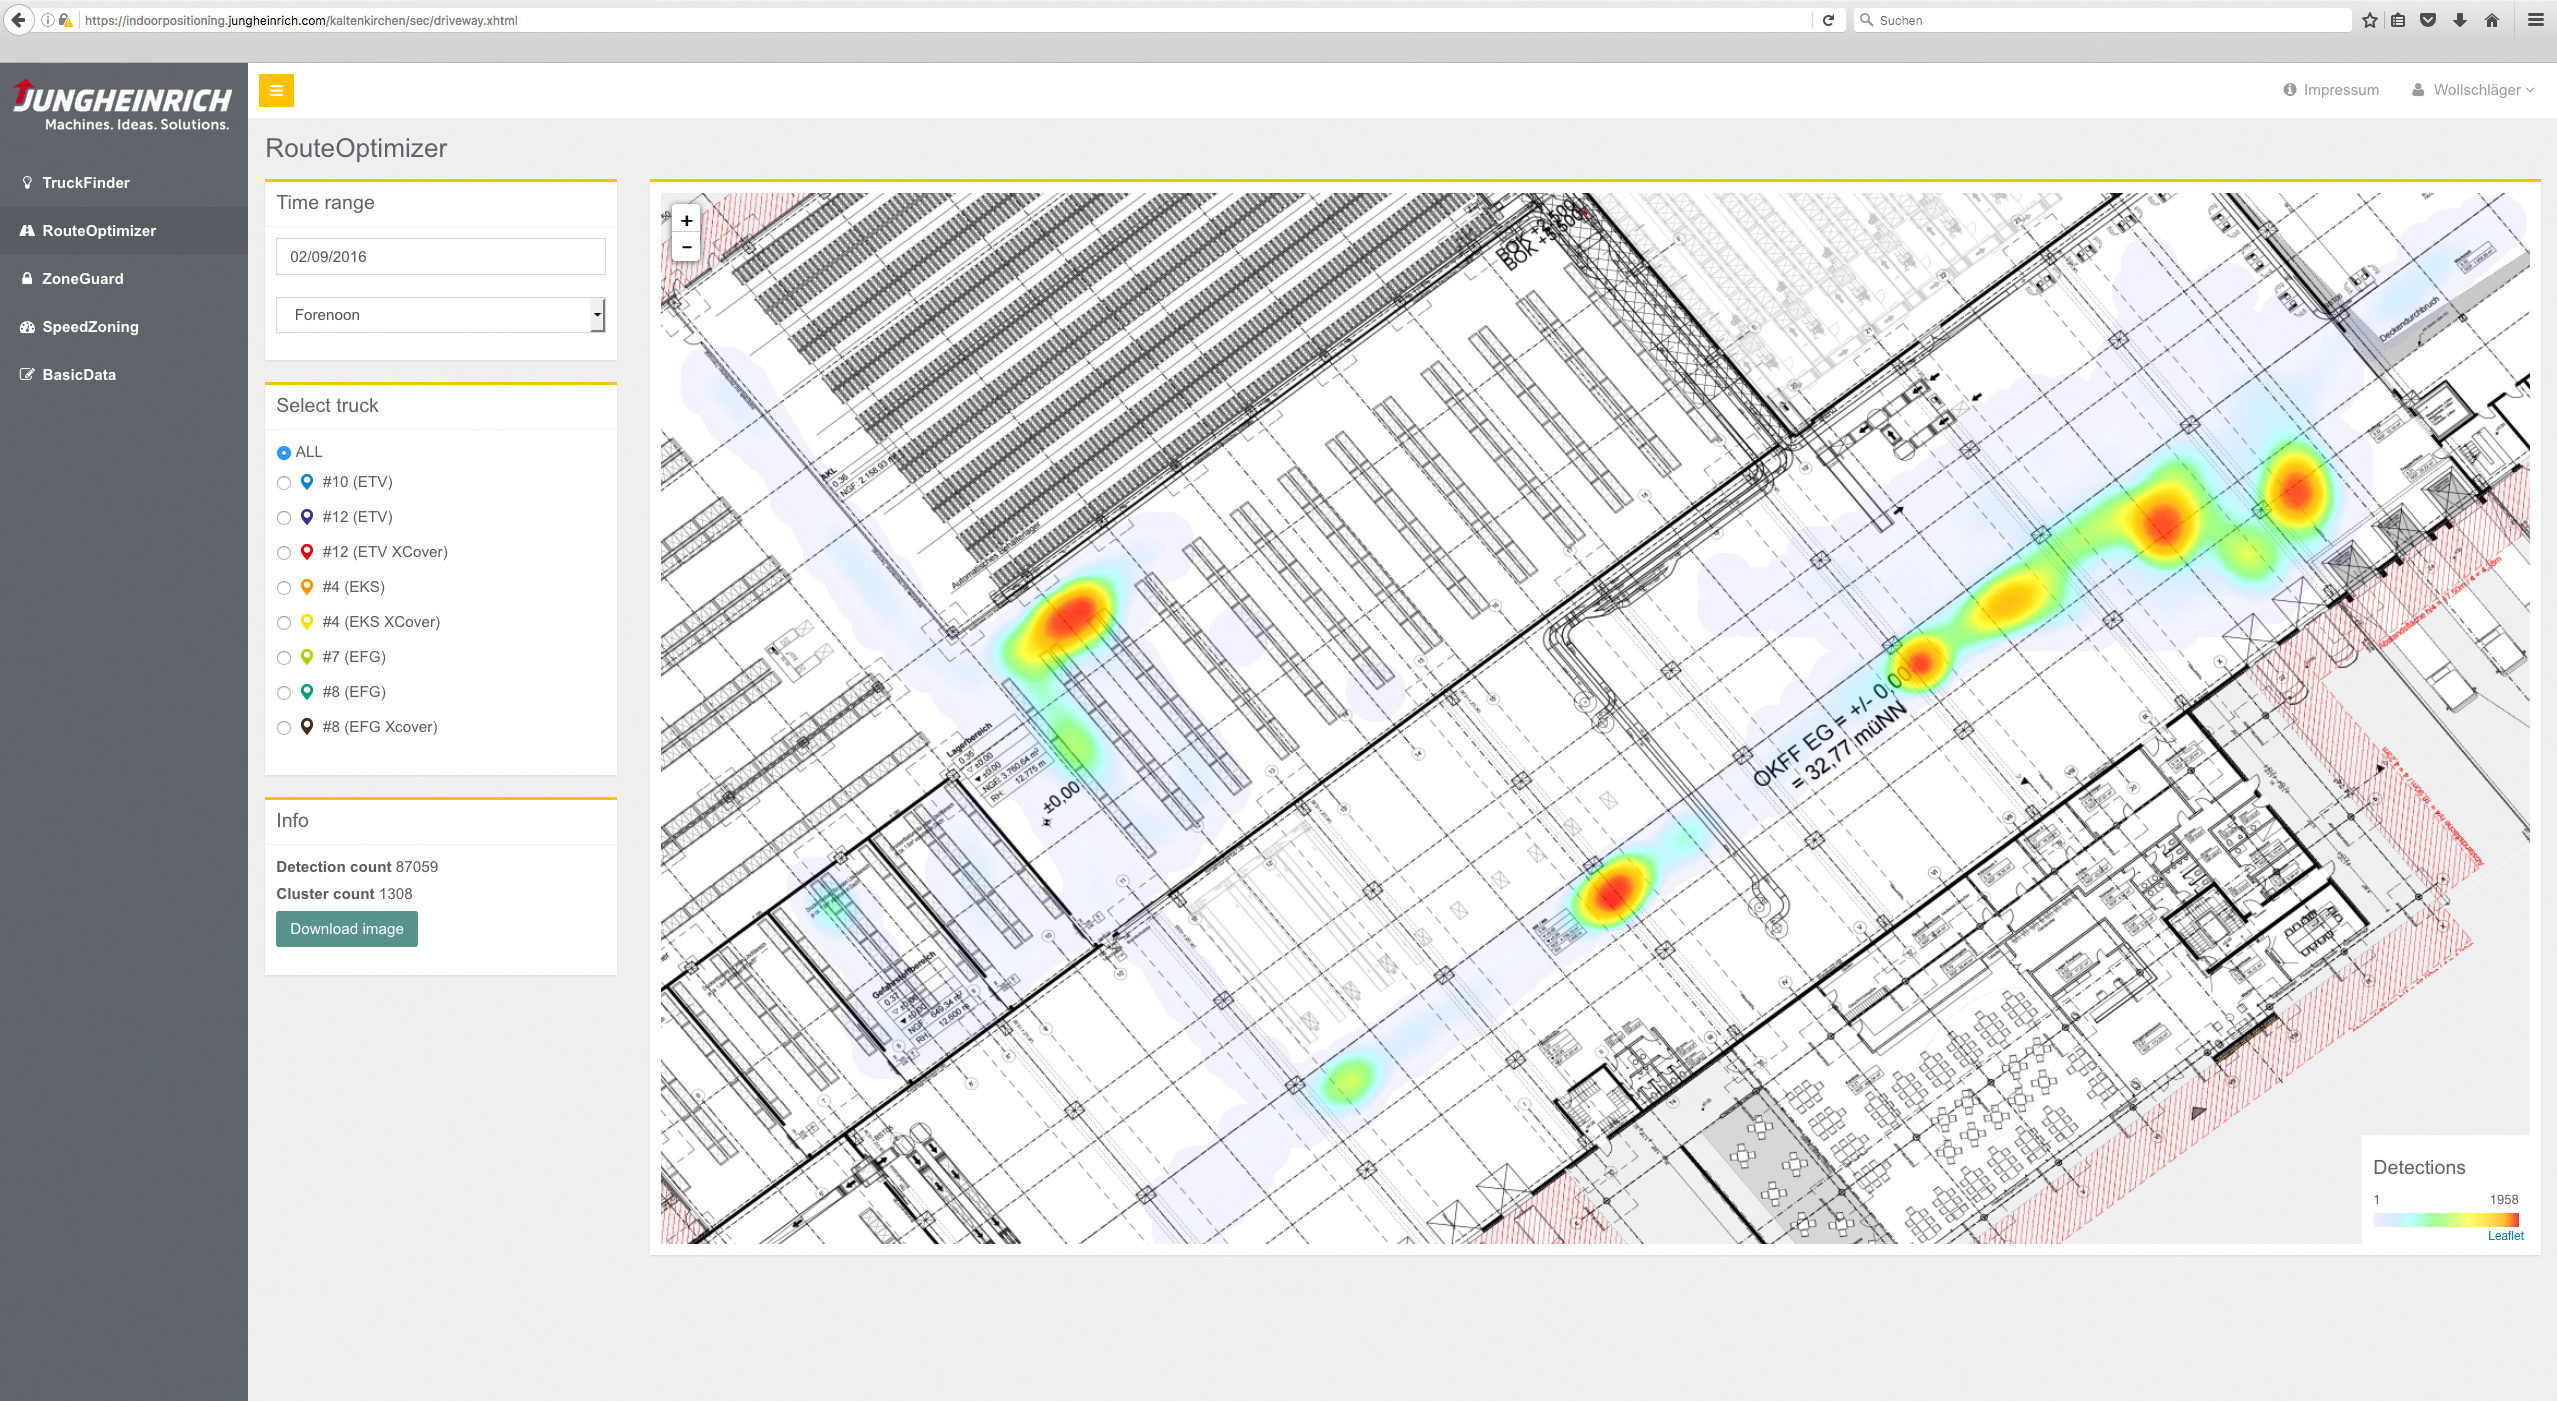Screen dimensions: 2557x1401
Task: Open the browser hamburger menu
Action: coord(2534,20)
